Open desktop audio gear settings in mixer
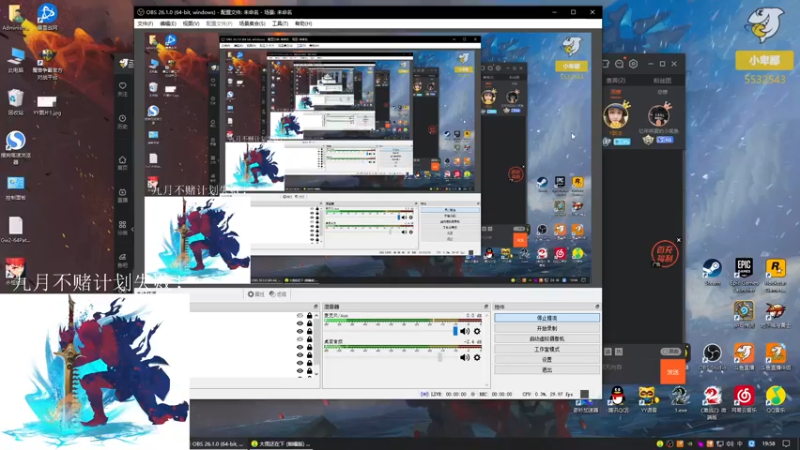 pyautogui.click(x=477, y=358)
